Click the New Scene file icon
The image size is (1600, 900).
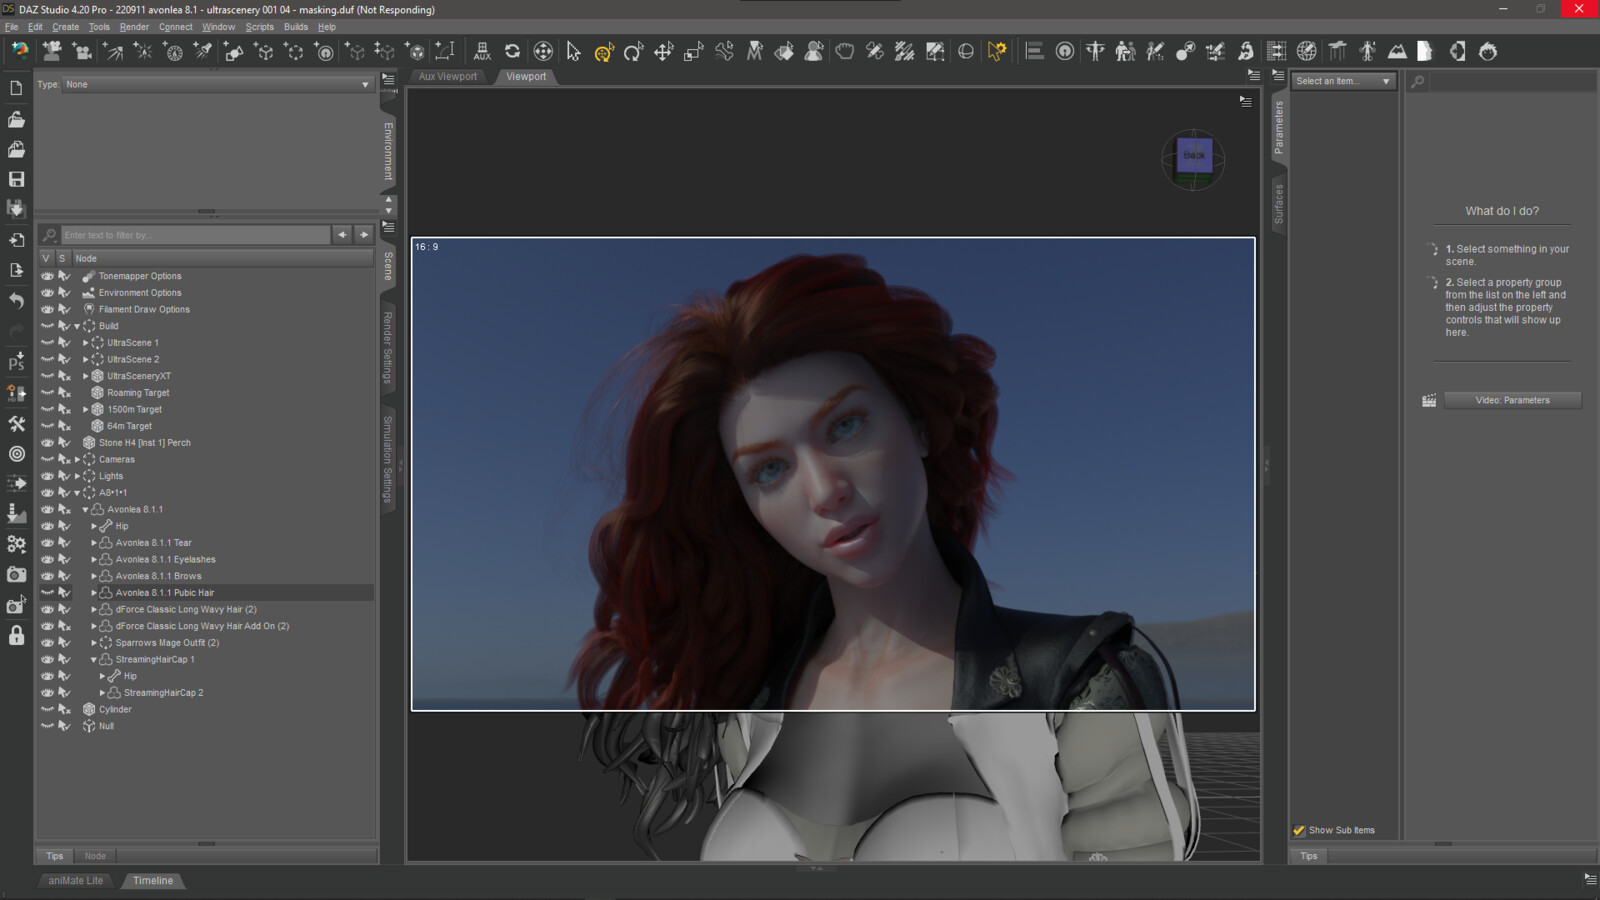coord(16,89)
